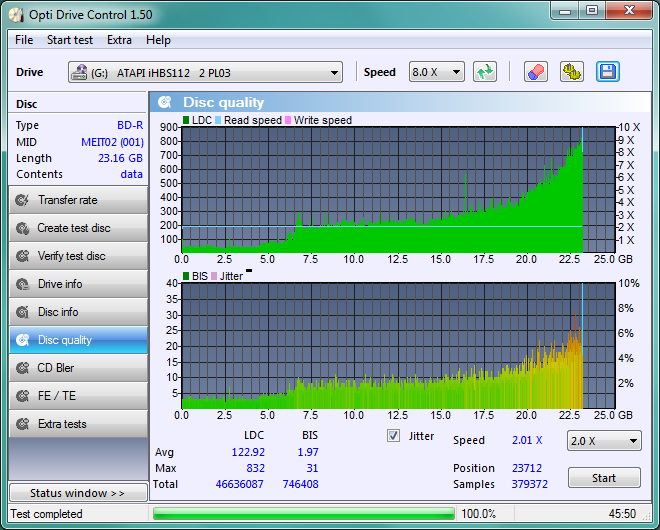Click the drive icon in drive selector
660x530 pixels.
pyautogui.click(x=79, y=72)
